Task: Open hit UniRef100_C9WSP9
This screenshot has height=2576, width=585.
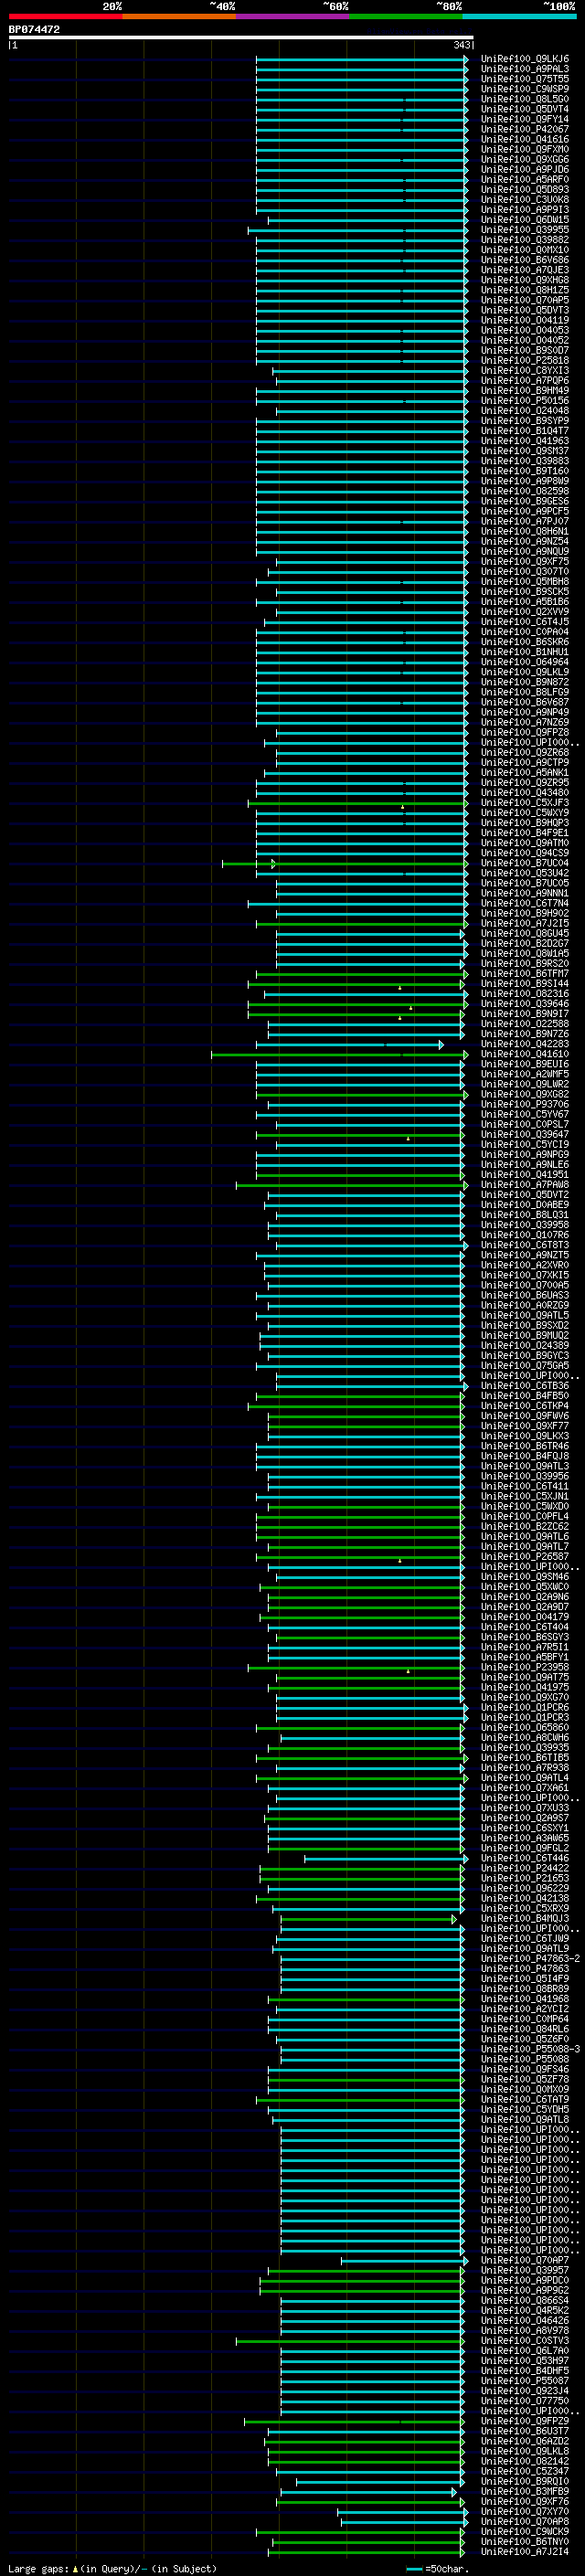Action: [525, 89]
